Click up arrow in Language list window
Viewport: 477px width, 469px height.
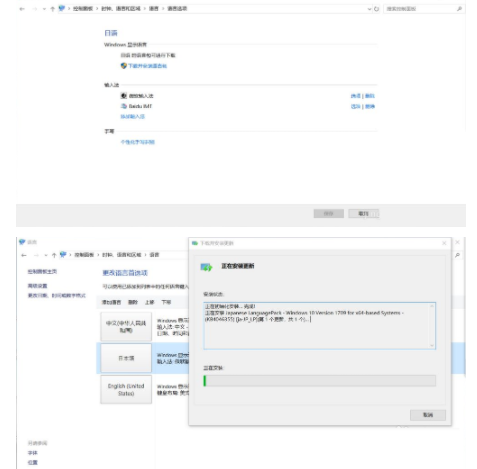coord(54,256)
